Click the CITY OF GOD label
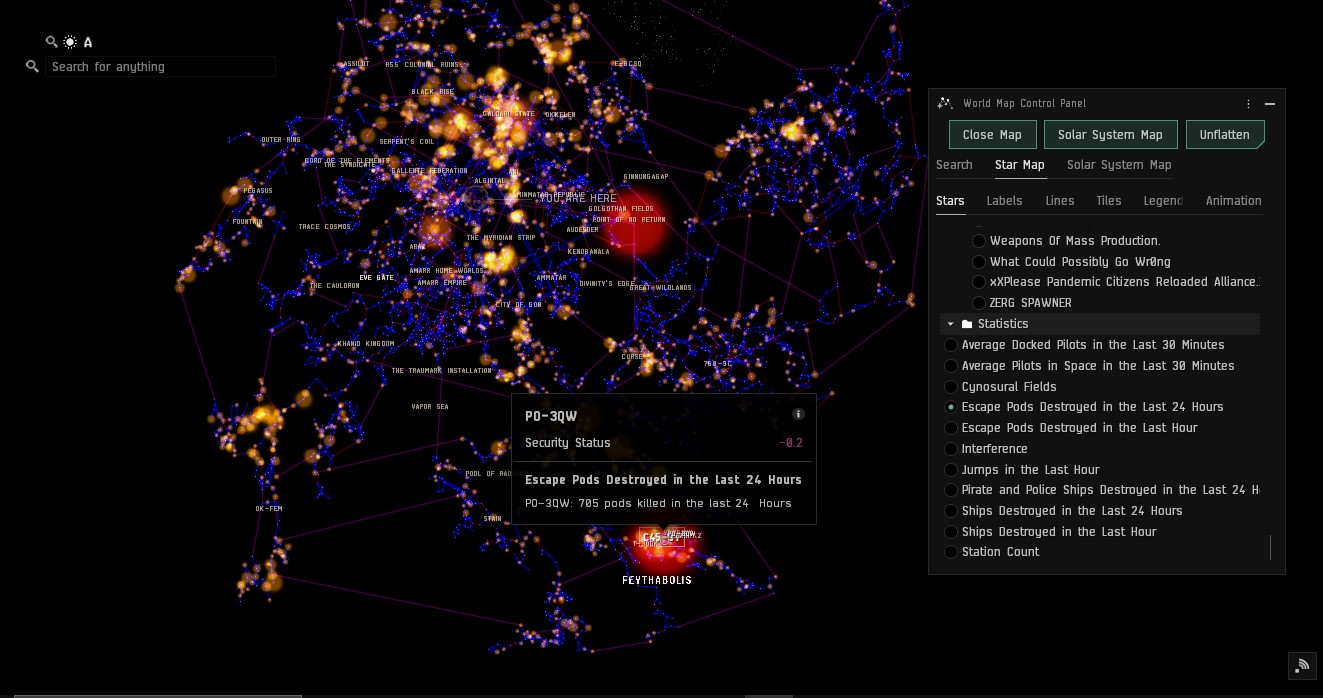Image resolution: width=1323 pixels, height=698 pixels. pos(518,305)
